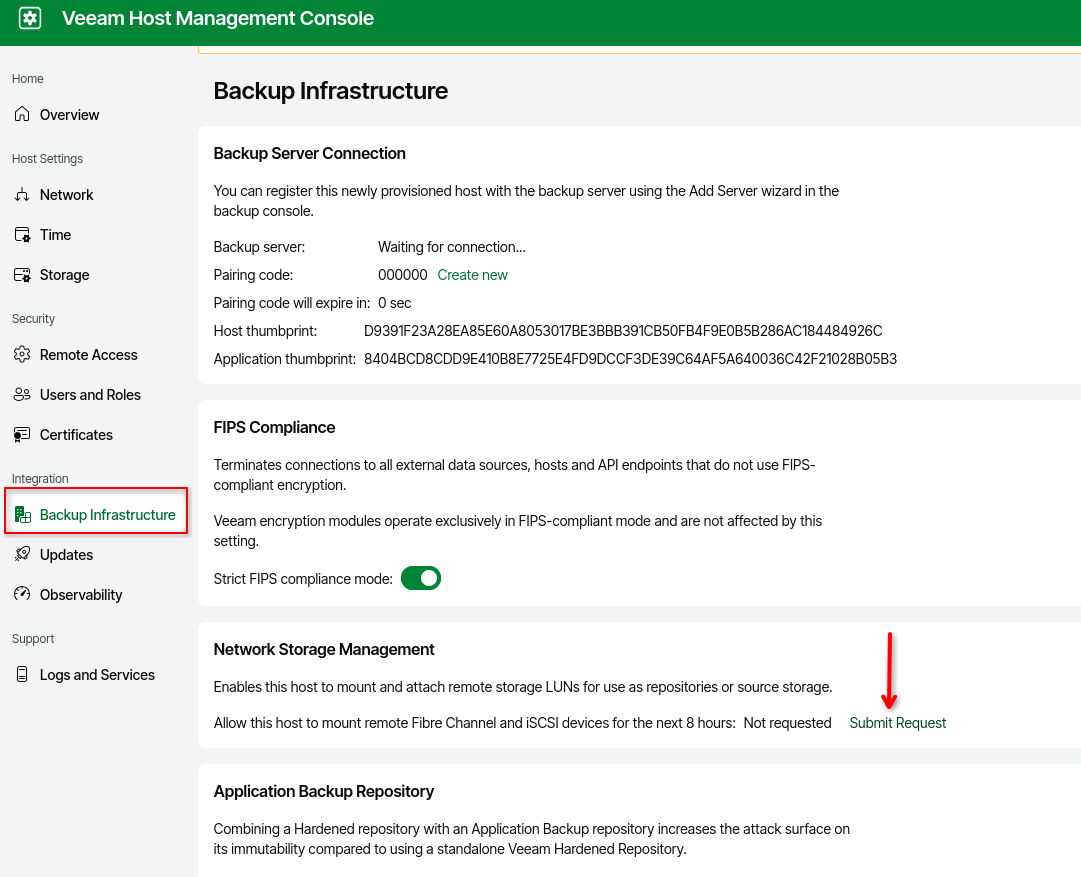The image size is (1081, 877).
Task: Click Create new pairing code link
Action: point(472,274)
